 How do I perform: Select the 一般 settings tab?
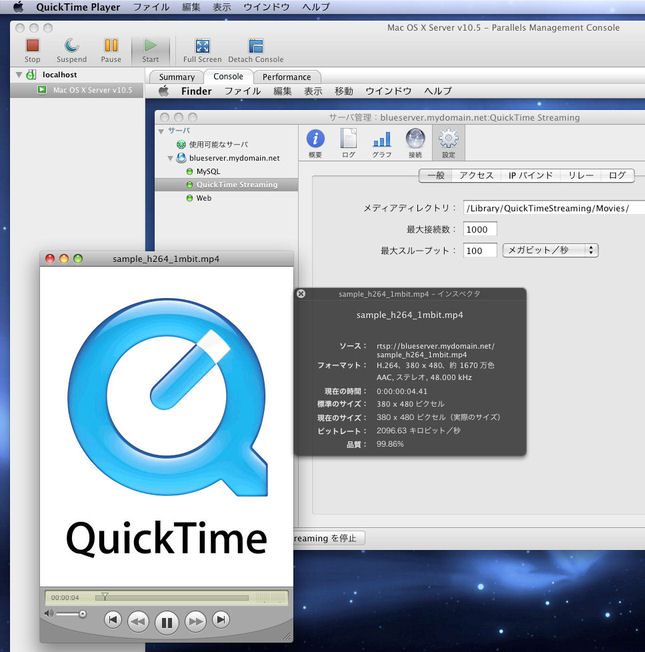[x=436, y=175]
